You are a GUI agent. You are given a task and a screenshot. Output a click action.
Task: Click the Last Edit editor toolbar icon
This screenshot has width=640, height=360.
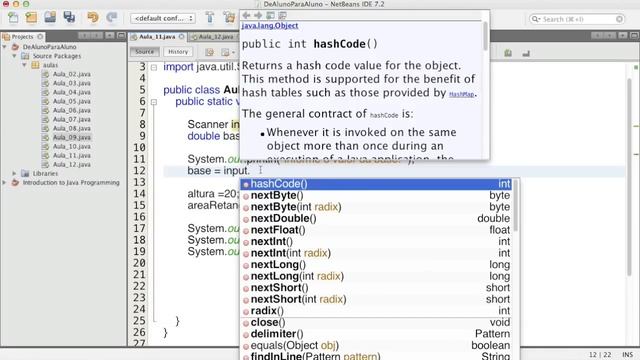pyautogui.click(x=209, y=52)
